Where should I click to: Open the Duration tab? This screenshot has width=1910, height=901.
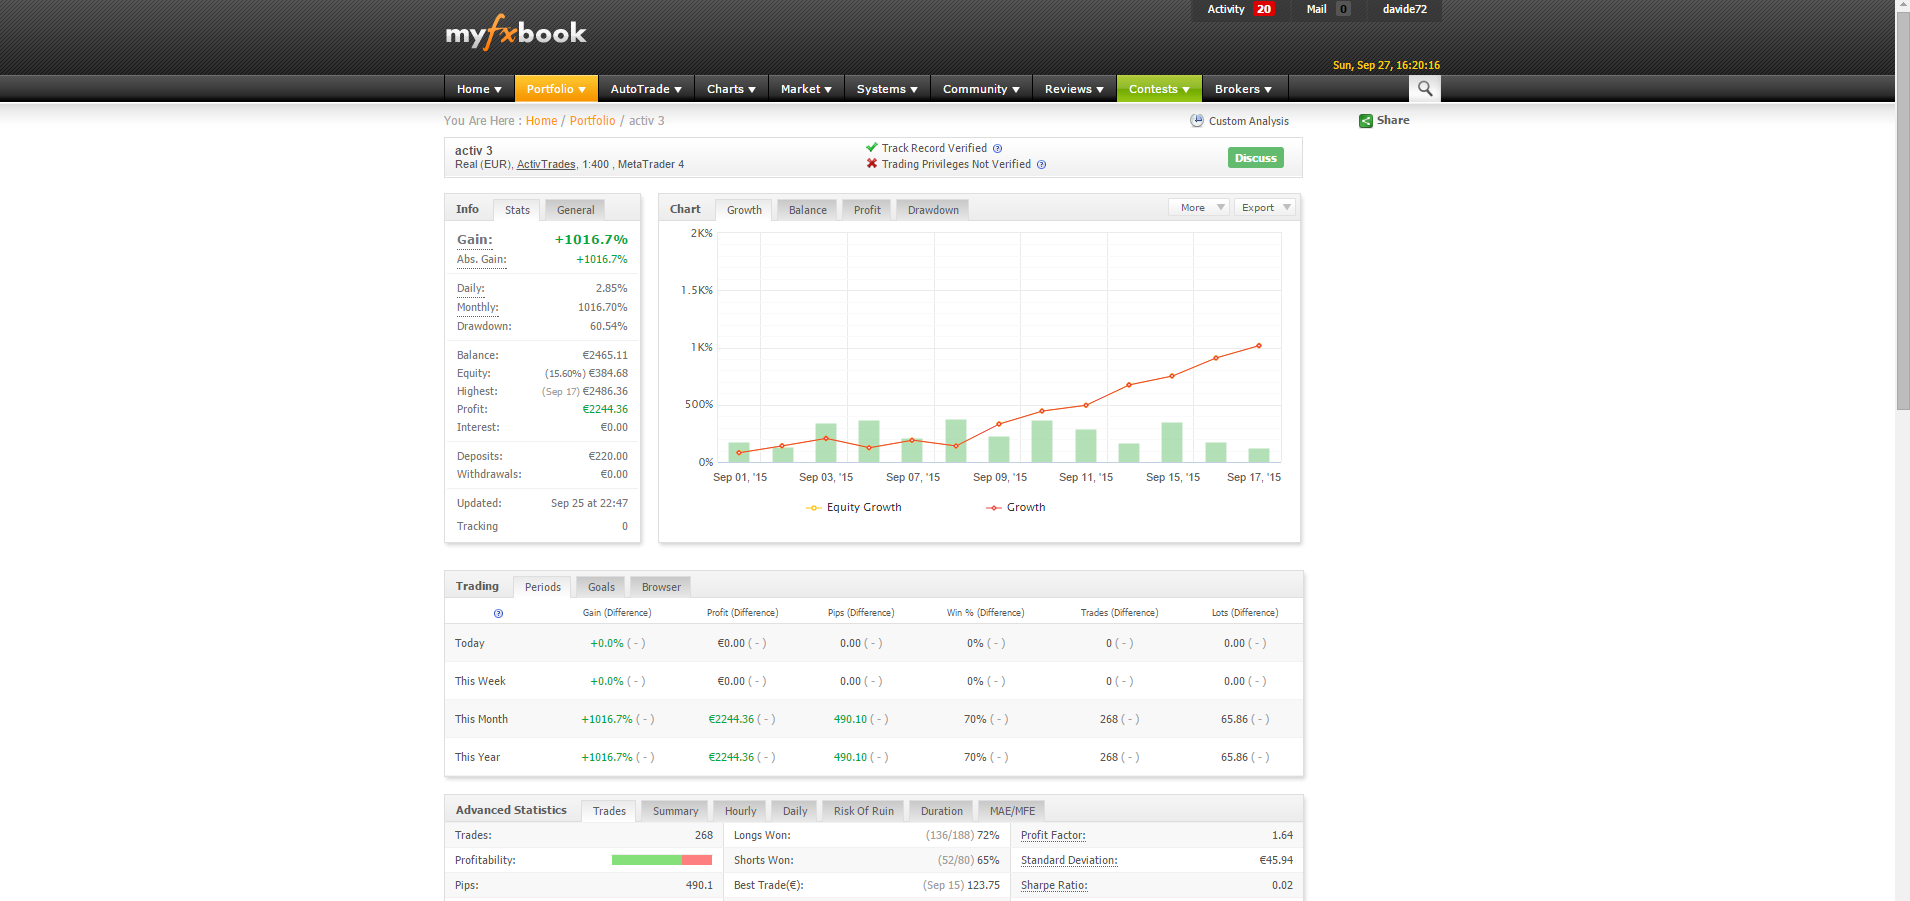pos(942,811)
